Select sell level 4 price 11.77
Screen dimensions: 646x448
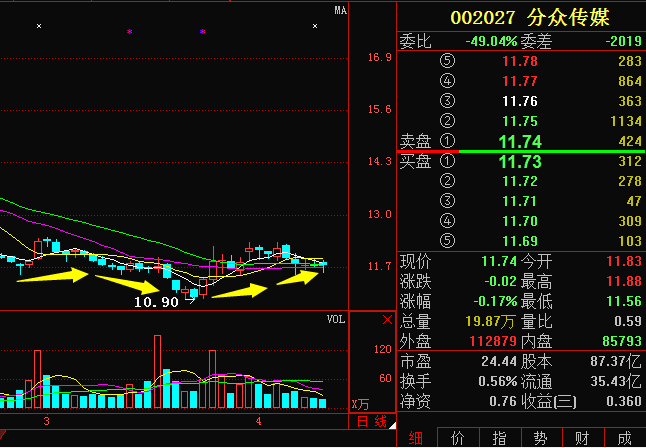coord(520,81)
